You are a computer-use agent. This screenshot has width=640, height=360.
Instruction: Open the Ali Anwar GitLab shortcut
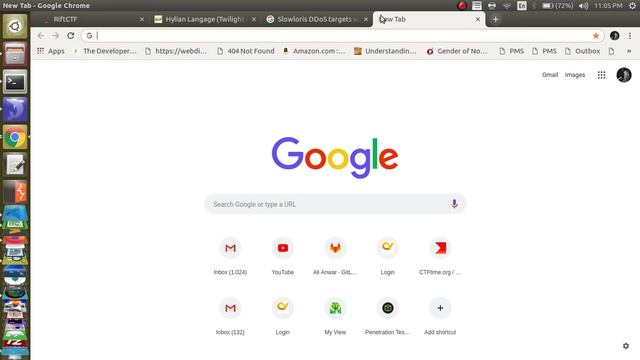click(335, 256)
